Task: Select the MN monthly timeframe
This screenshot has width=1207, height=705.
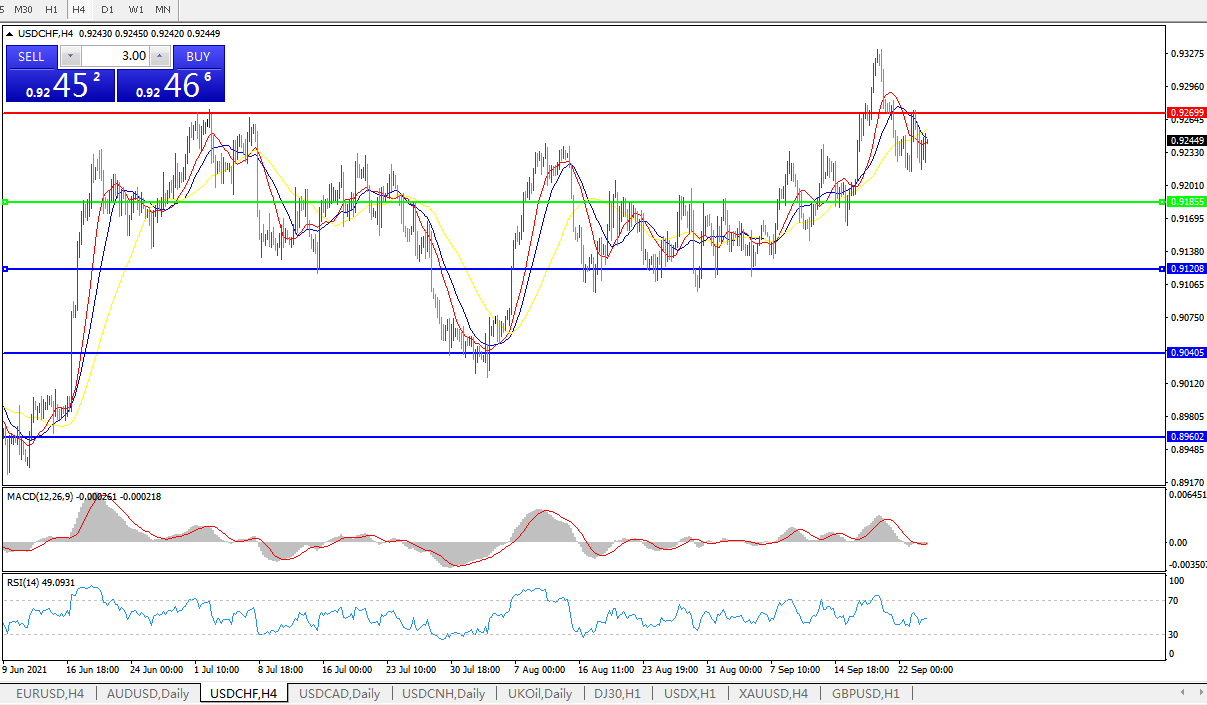Action: tap(162, 9)
